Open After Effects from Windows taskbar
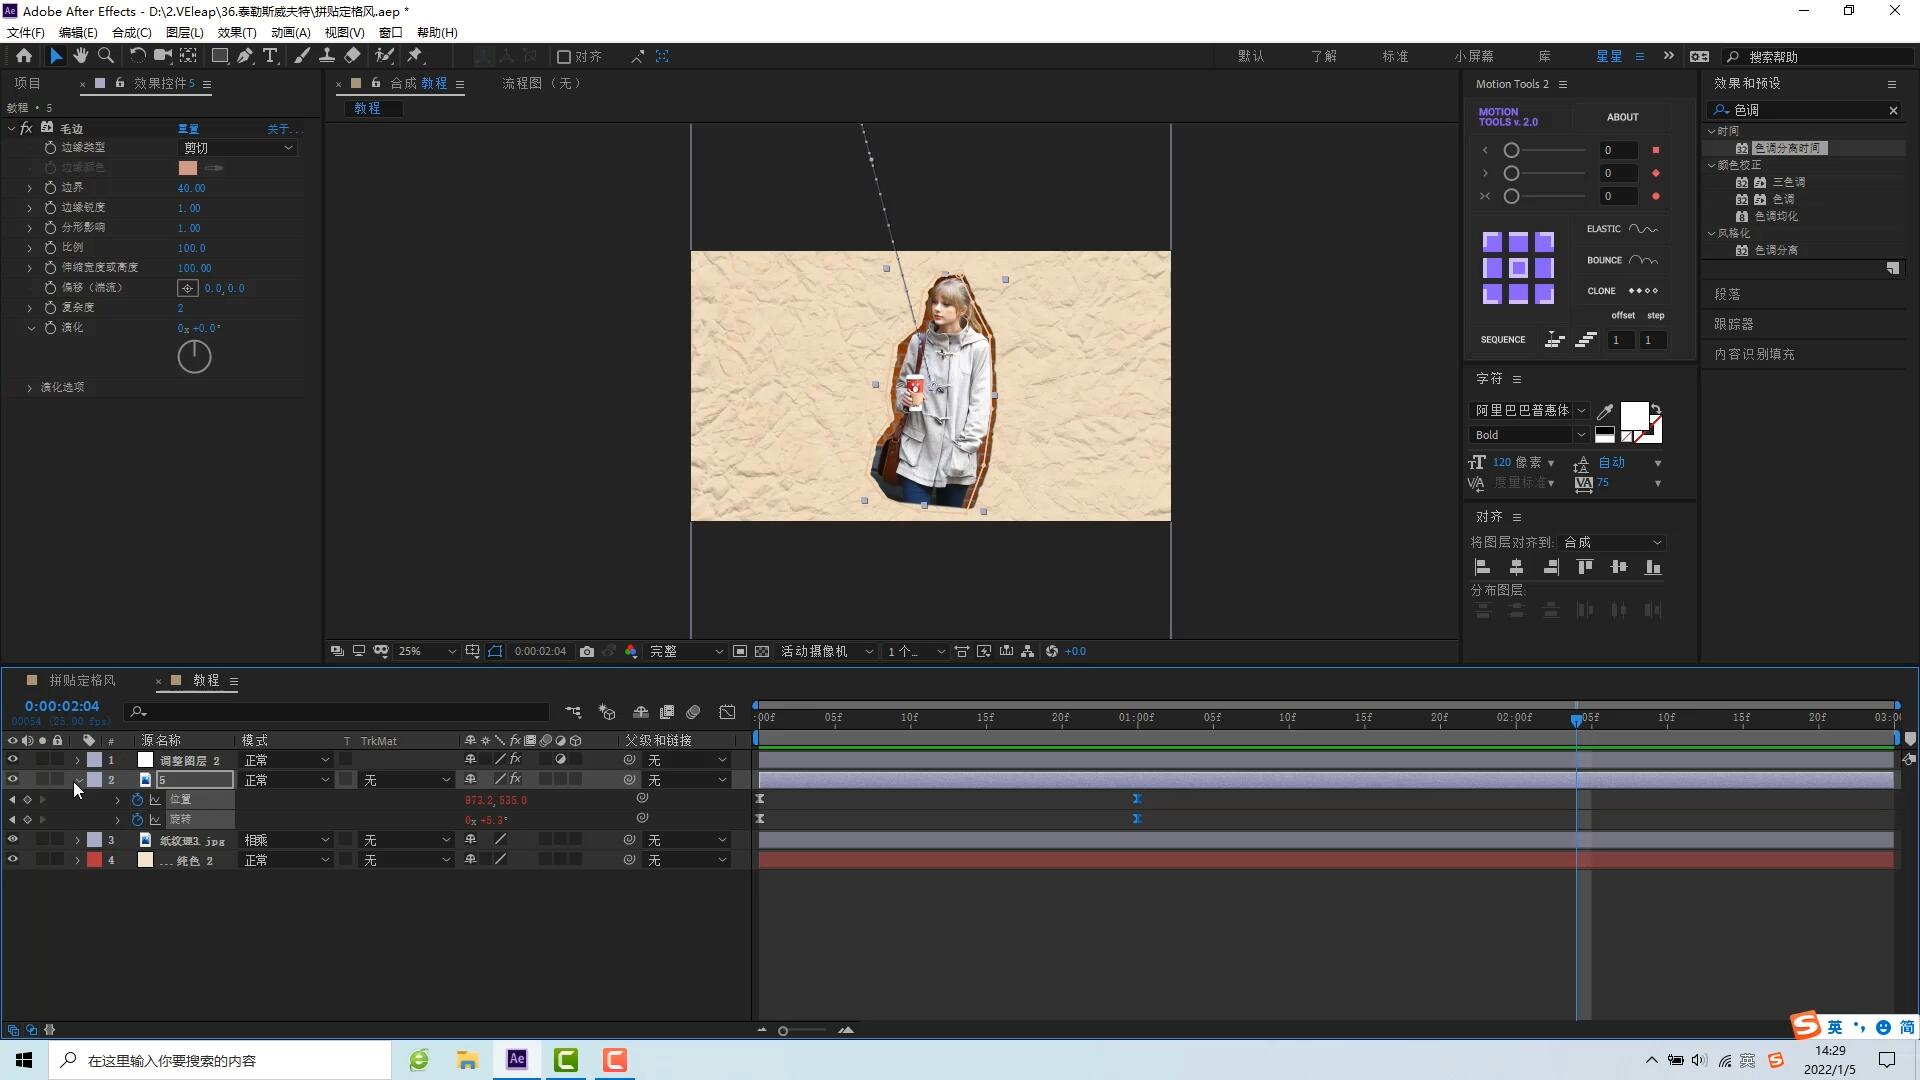Image resolution: width=1920 pixels, height=1080 pixels. pyautogui.click(x=517, y=1060)
